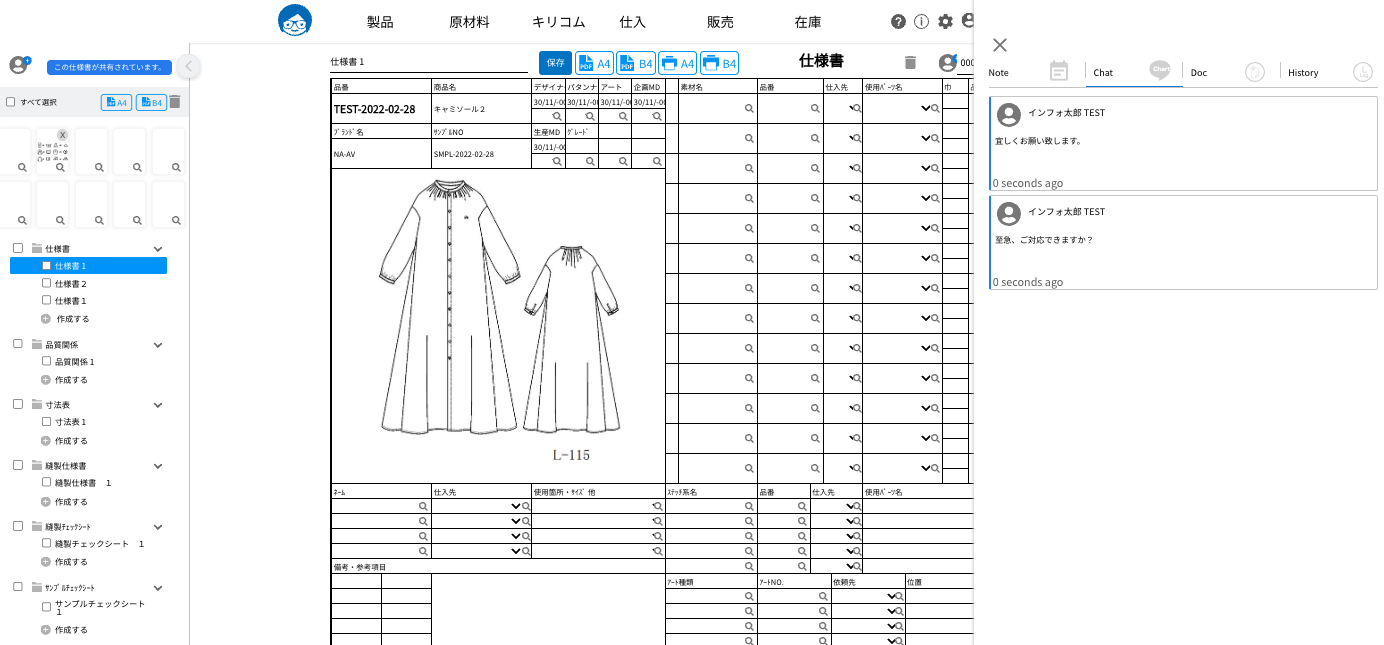Click the 保存 save button
This screenshot has height=645, width=1384.
point(555,63)
